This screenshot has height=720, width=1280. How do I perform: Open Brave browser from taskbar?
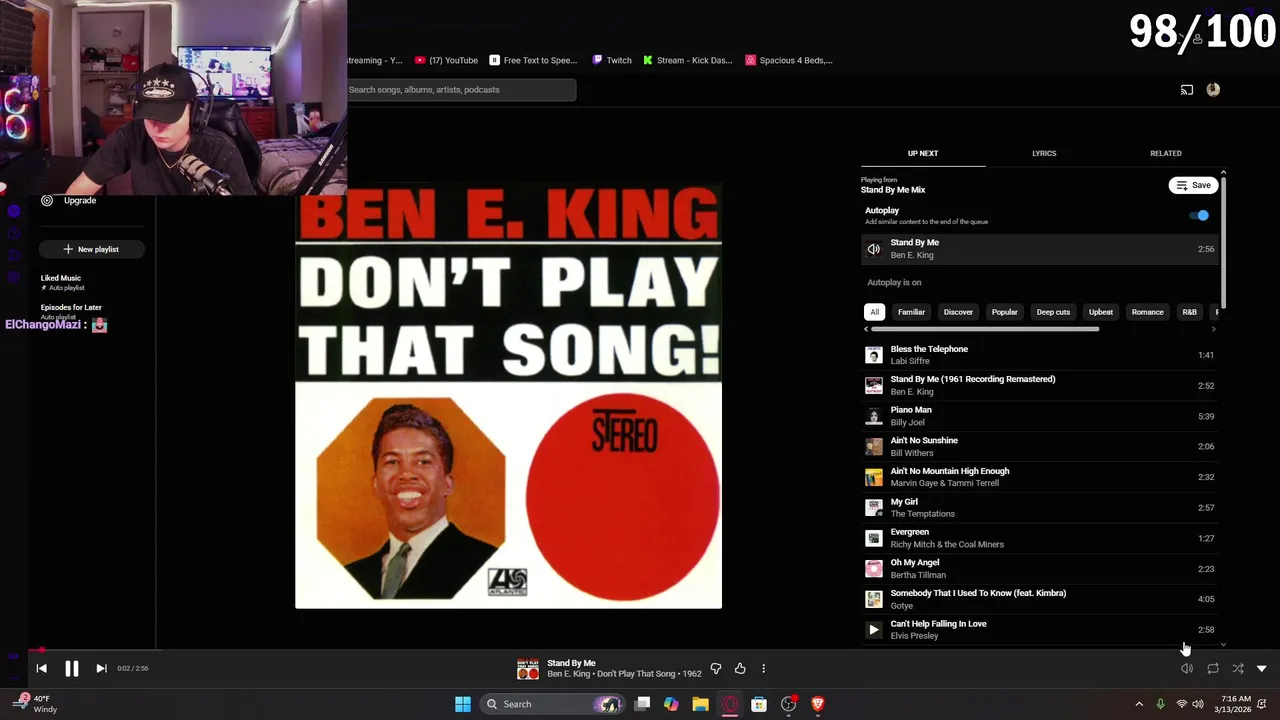tap(818, 704)
